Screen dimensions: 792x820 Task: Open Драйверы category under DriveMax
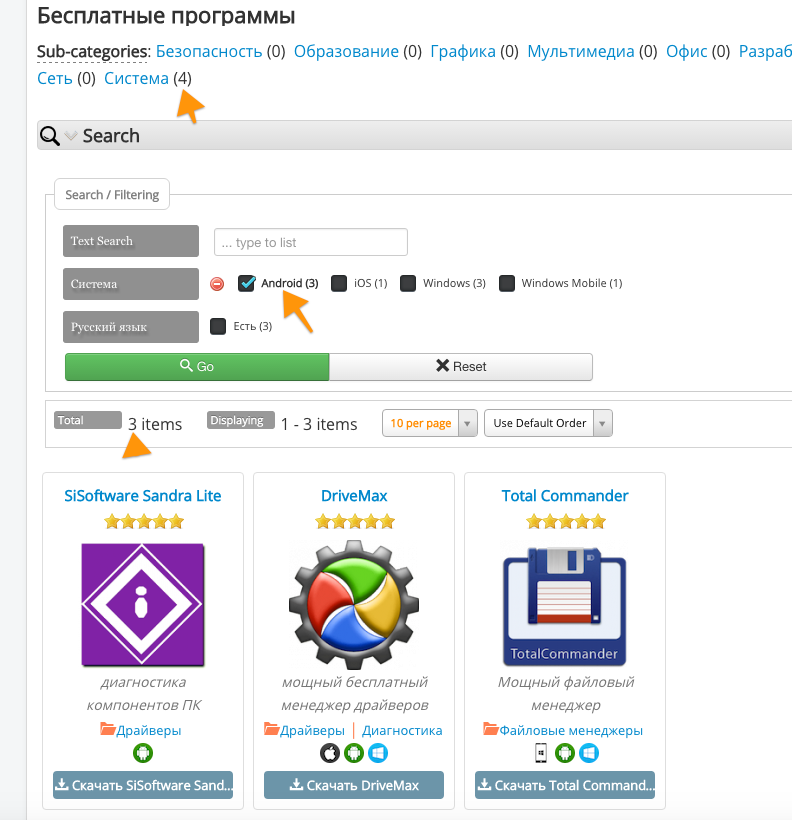point(312,731)
